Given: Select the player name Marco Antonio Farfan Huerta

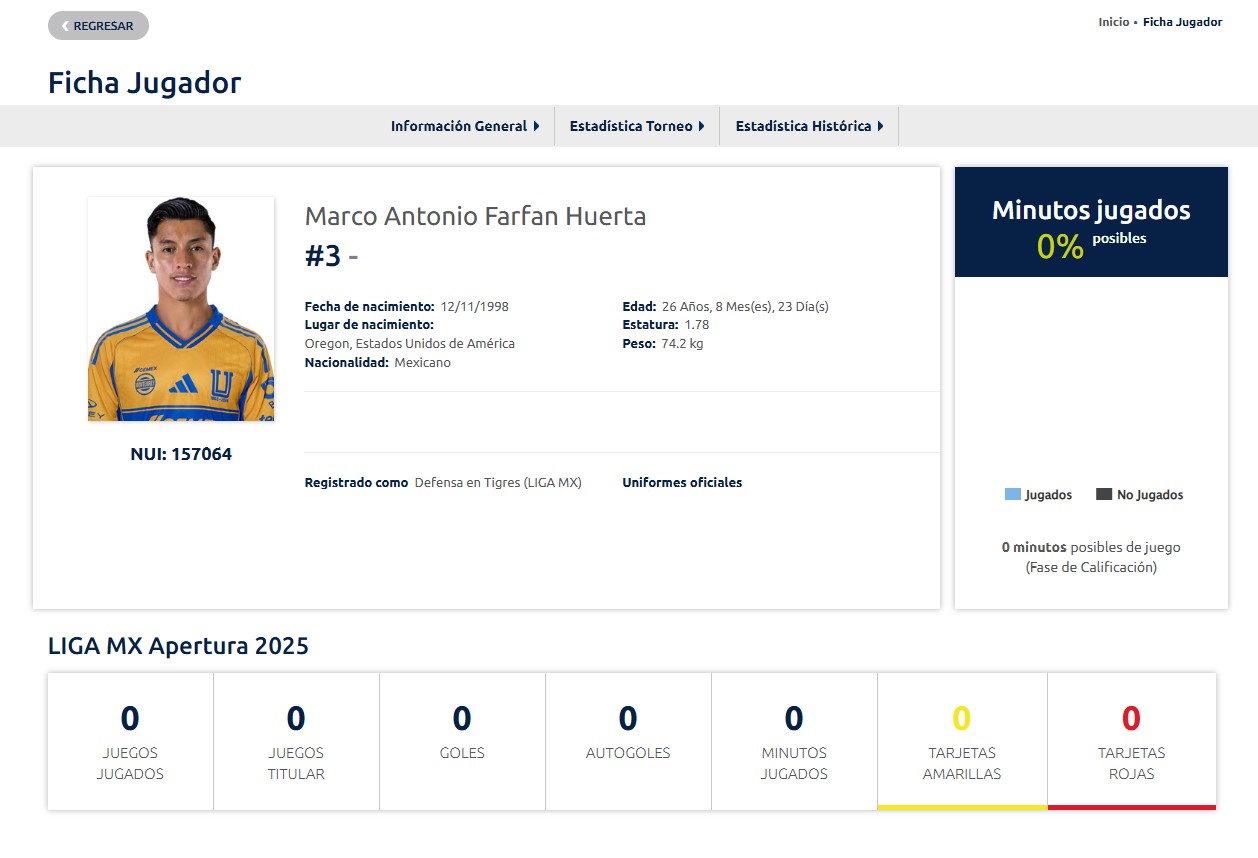Looking at the screenshot, I should coord(475,216).
